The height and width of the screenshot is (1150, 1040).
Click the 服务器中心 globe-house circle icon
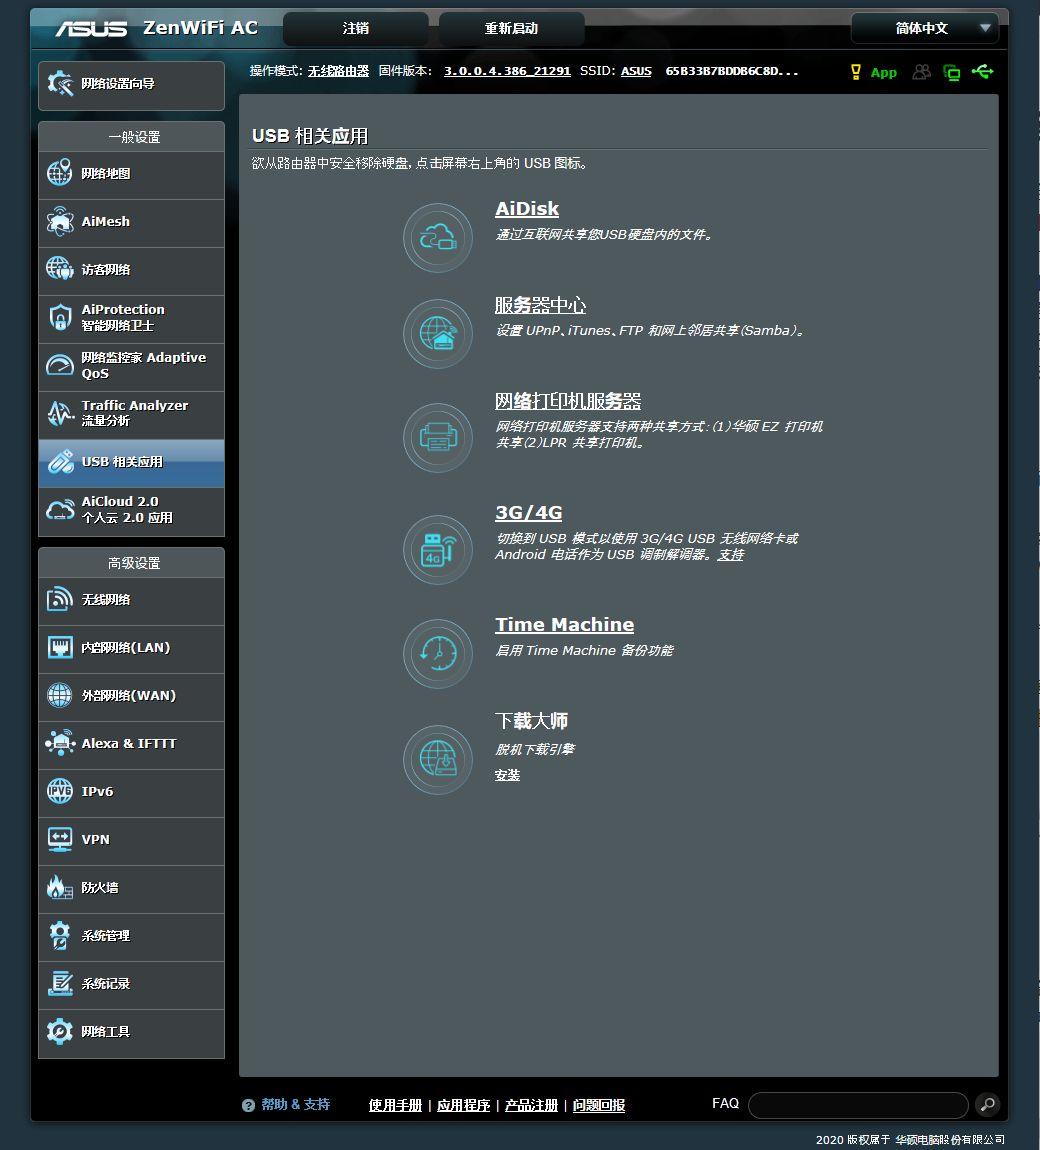[x=438, y=334]
